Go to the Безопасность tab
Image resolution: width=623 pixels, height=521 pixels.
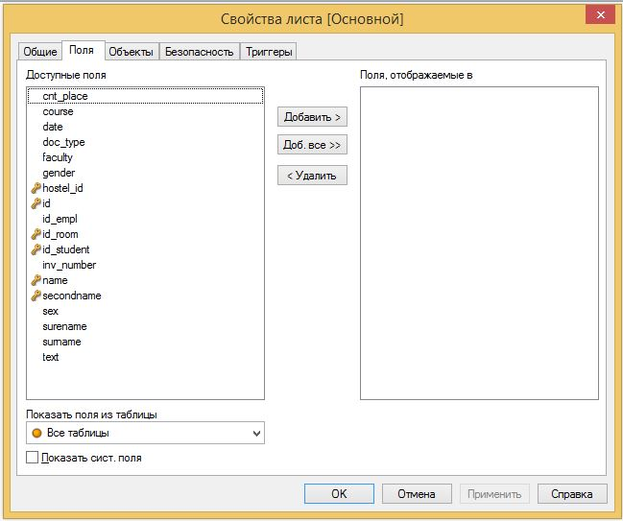point(199,51)
